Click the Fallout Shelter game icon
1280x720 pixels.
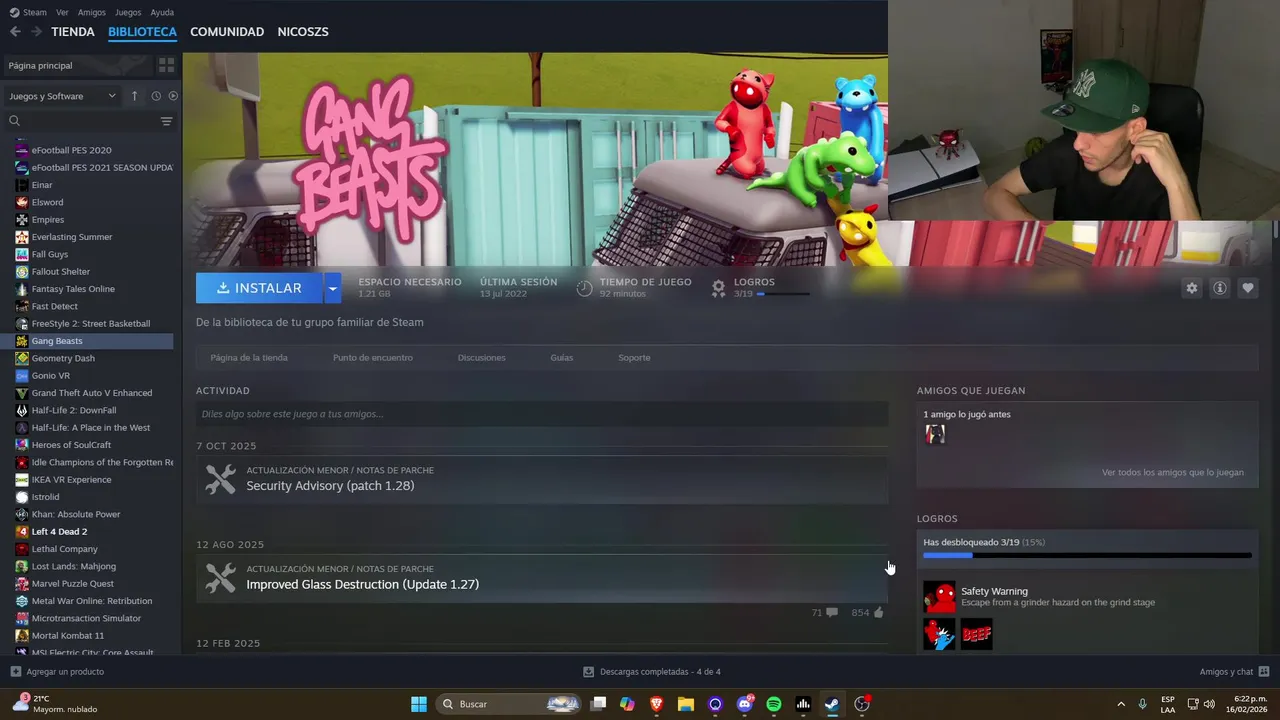[22, 272]
